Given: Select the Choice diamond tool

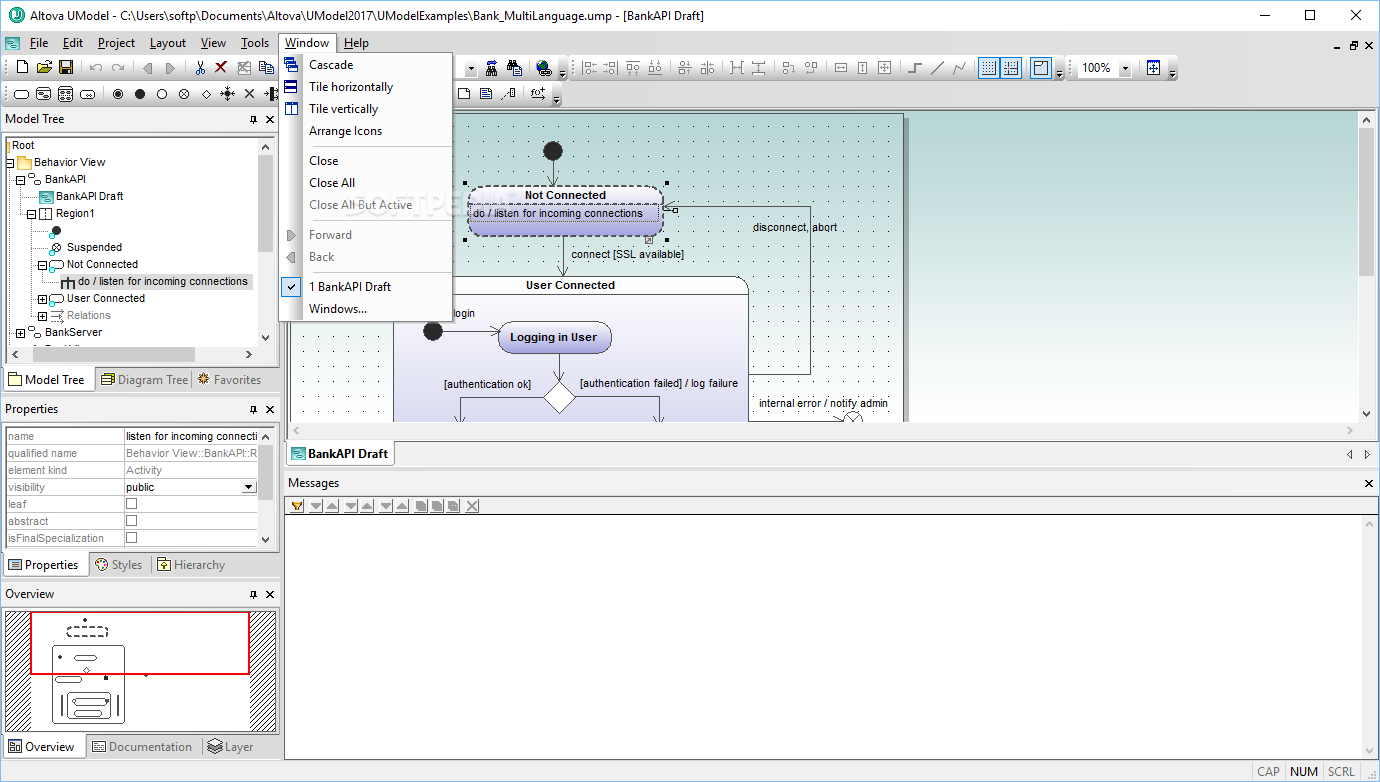Looking at the screenshot, I should (206, 94).
